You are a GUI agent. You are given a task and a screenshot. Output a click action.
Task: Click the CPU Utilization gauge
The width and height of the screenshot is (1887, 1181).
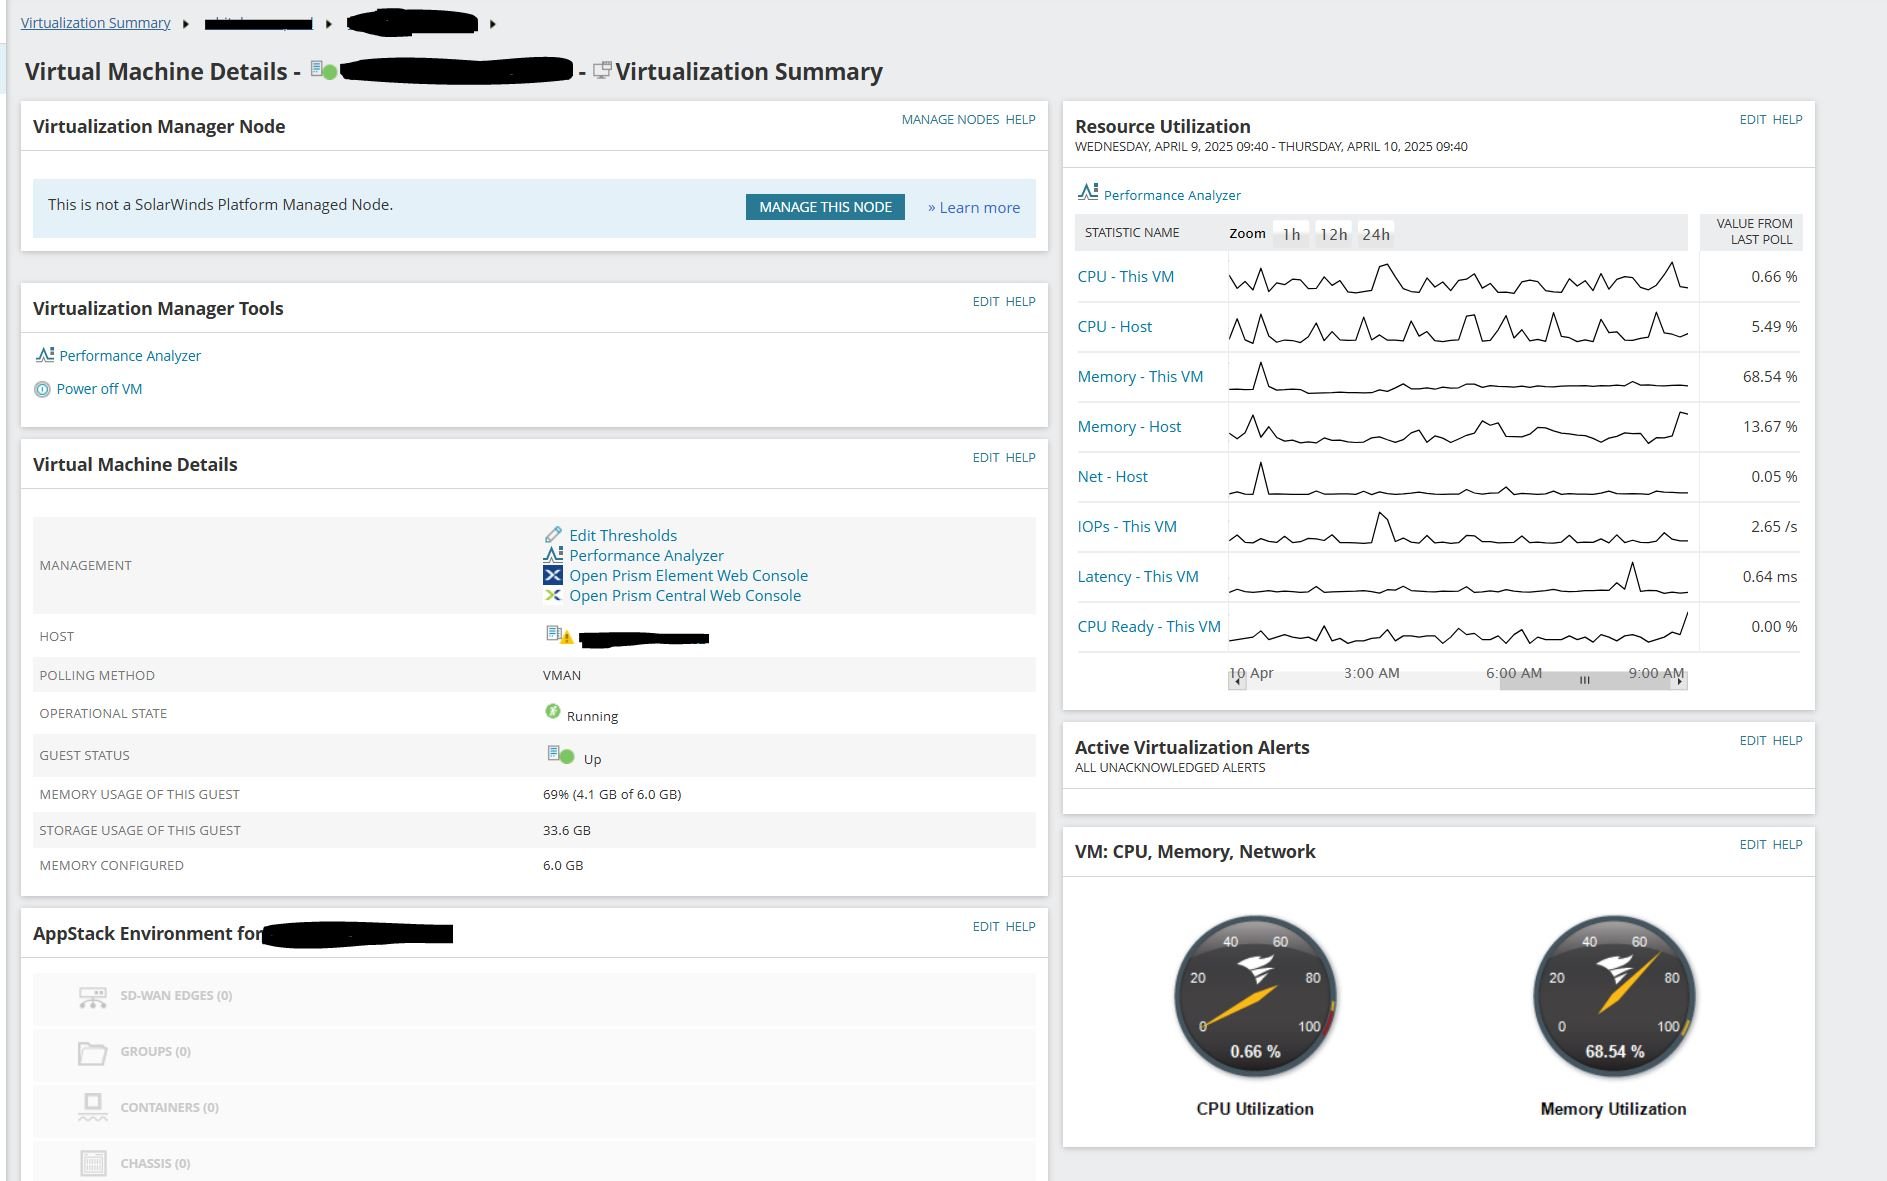tap(1255, 996)
